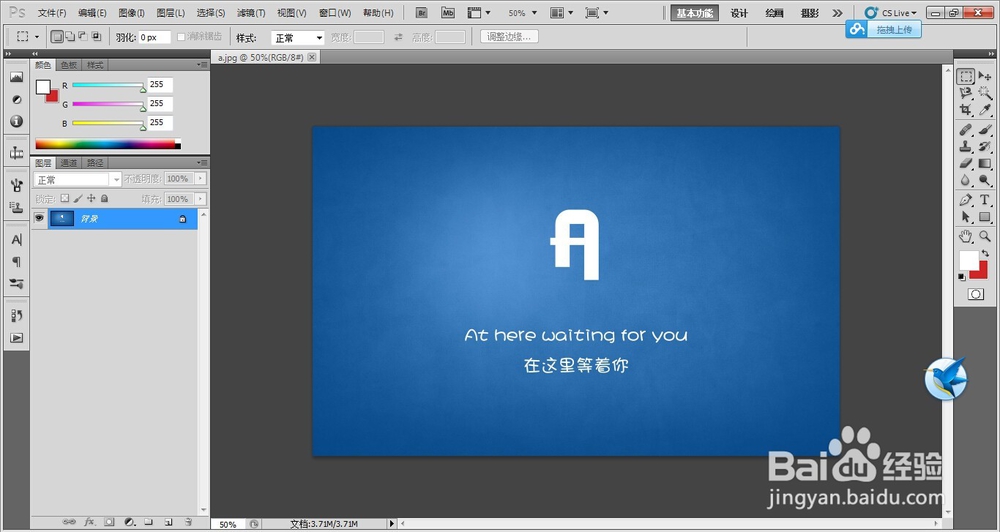Delete layer with the trash icon

(188, 522)
